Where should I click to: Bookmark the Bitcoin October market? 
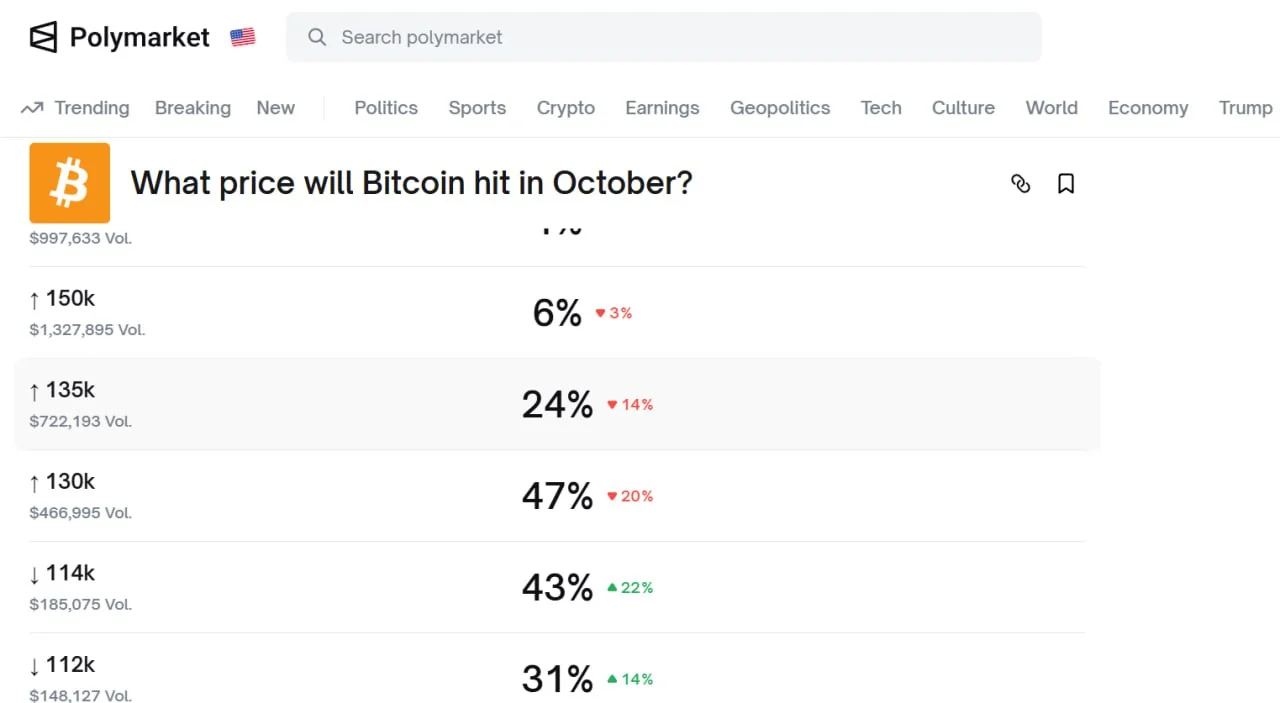1066,184
